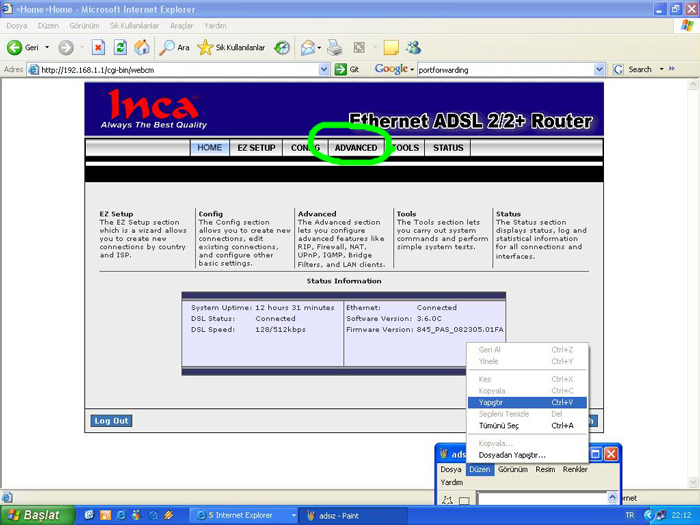Image resolution: width=700 pixels, height=525 pixels.
Task: Click the TR language indicator
Action: point(630,515)
